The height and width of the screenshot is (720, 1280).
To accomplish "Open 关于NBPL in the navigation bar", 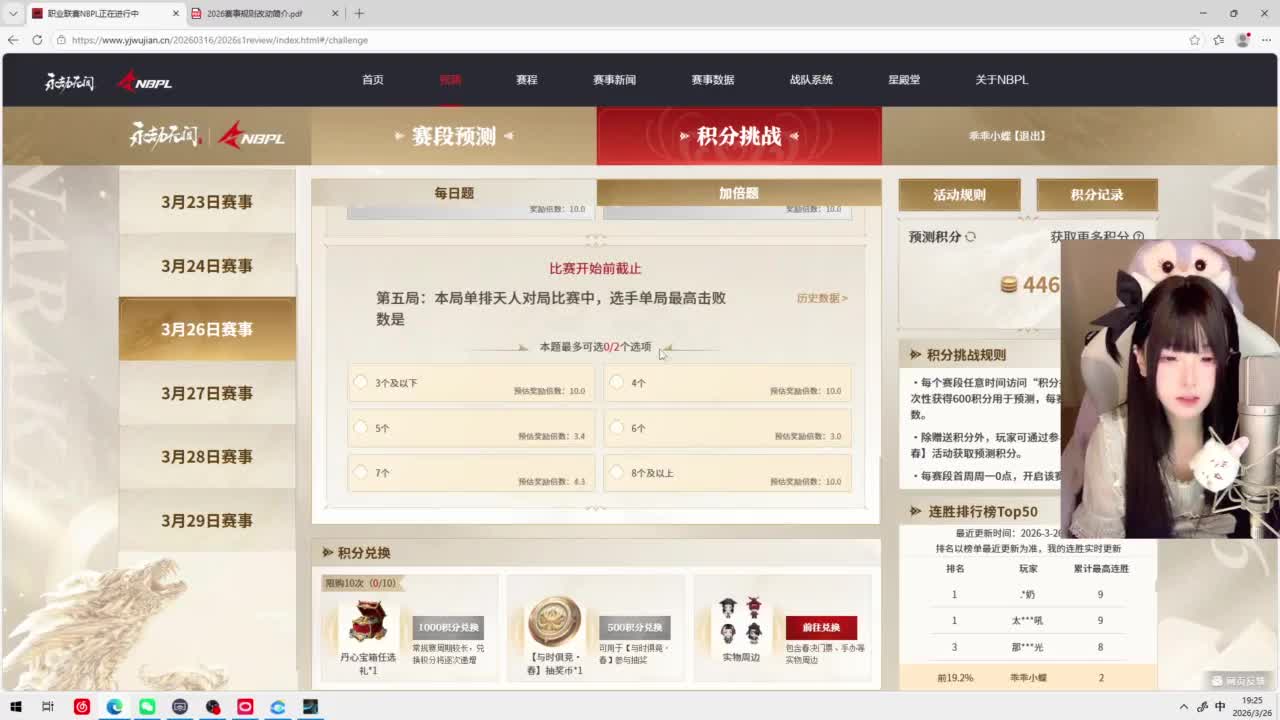I will coord(1002,80).
